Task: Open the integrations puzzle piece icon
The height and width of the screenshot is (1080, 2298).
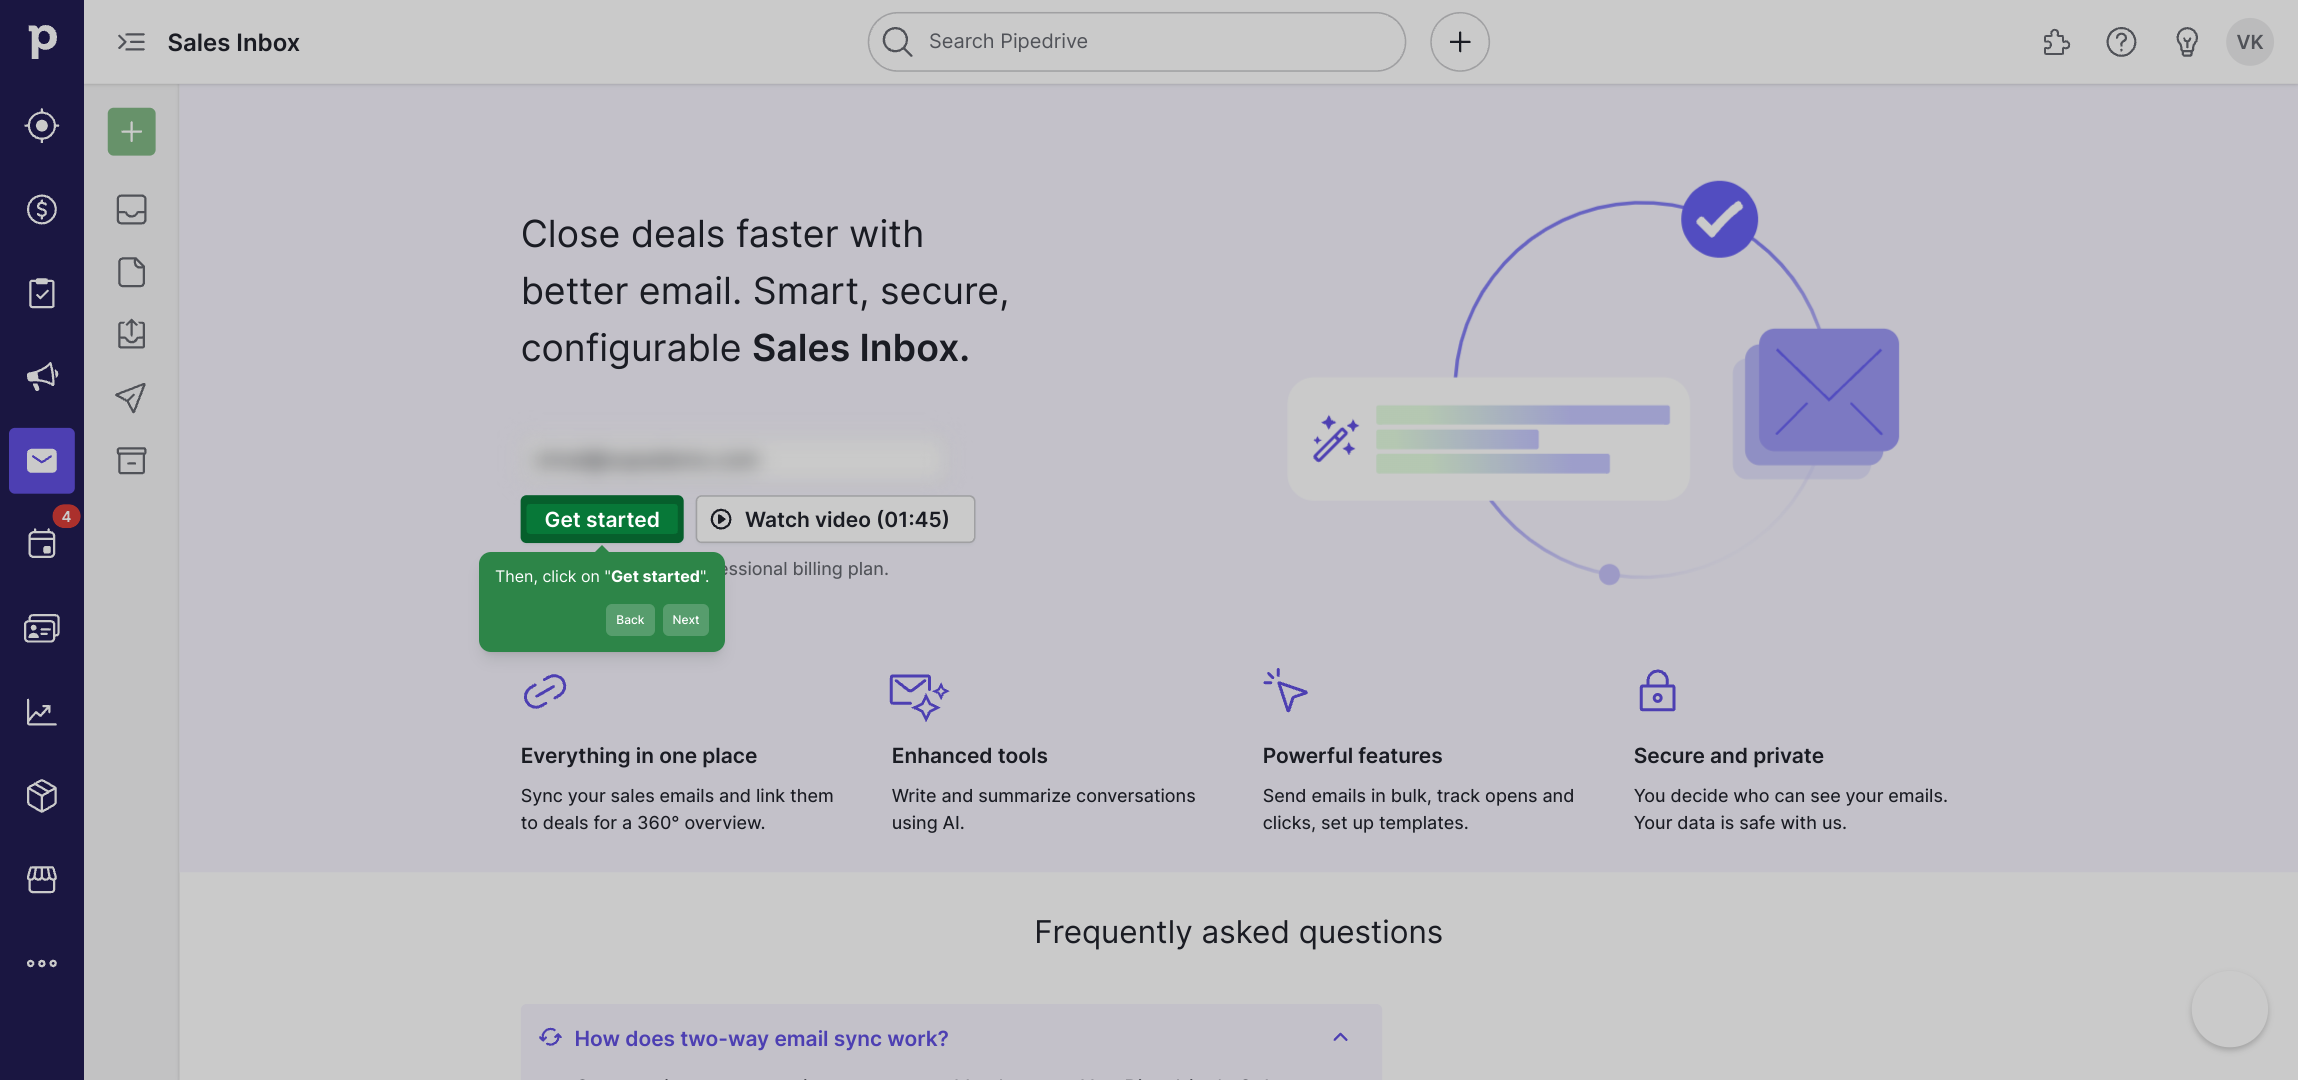Action: pyautogui.click(x=2056, y=42)
